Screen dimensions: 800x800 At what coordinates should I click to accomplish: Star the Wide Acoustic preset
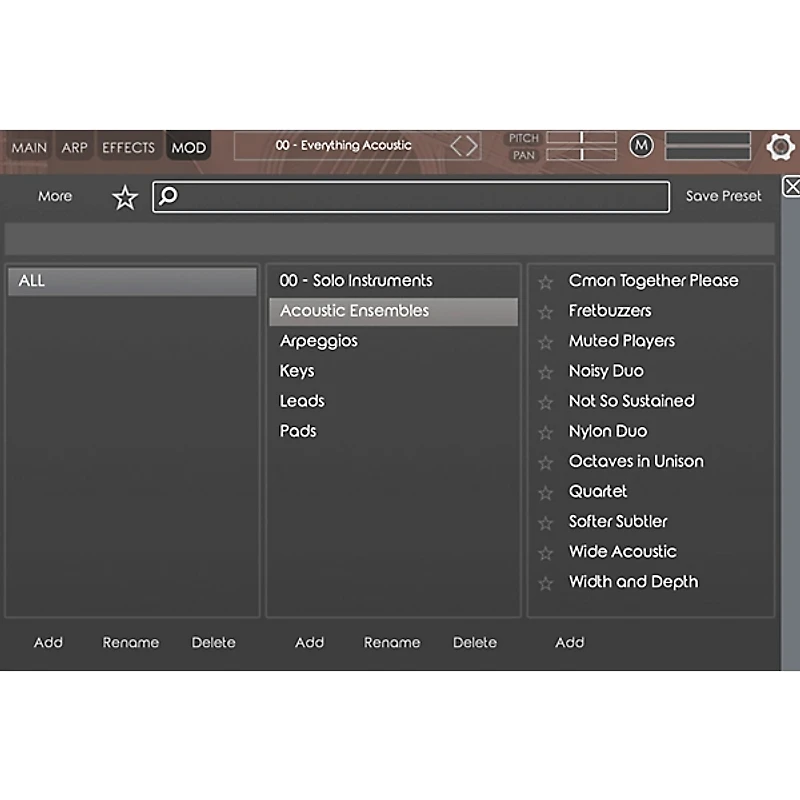point(545,552)
